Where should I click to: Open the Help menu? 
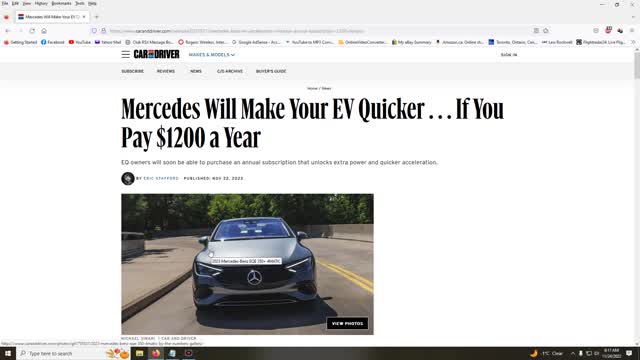point(93,3)
